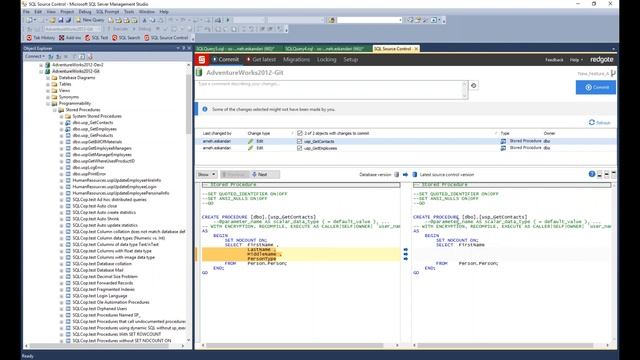This screenshot has height=360, width=640.
Task: Click the New Query toolbar button
Action: pos(90,20)
